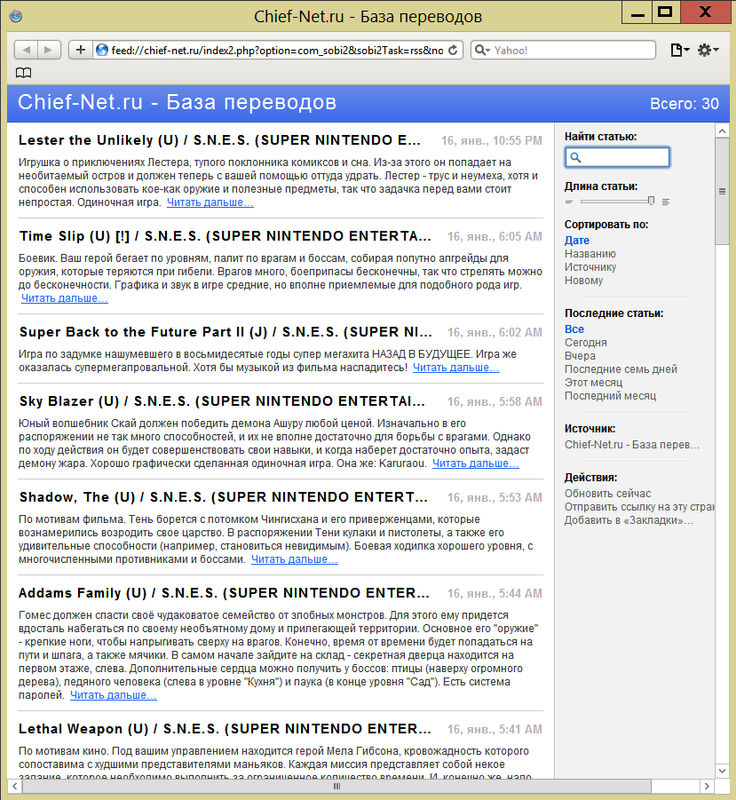This screenshot has width=736, height=800.
Task: Filter to Последние семь дней
Action: [621, 369]
